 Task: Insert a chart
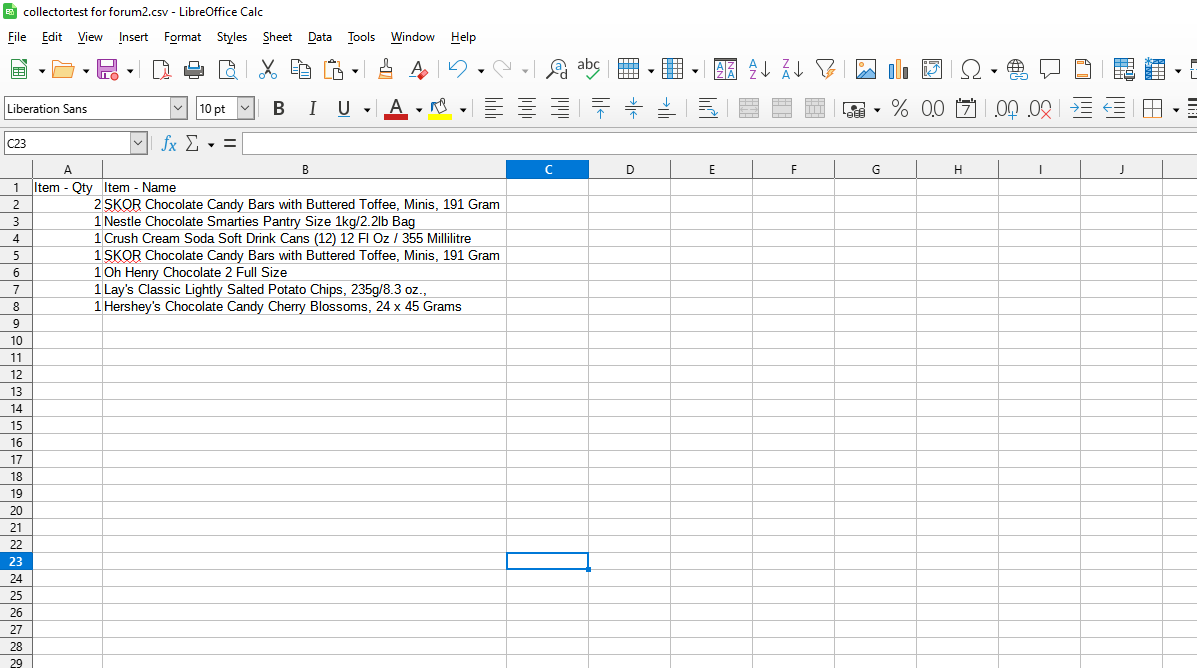click(899, 69)
